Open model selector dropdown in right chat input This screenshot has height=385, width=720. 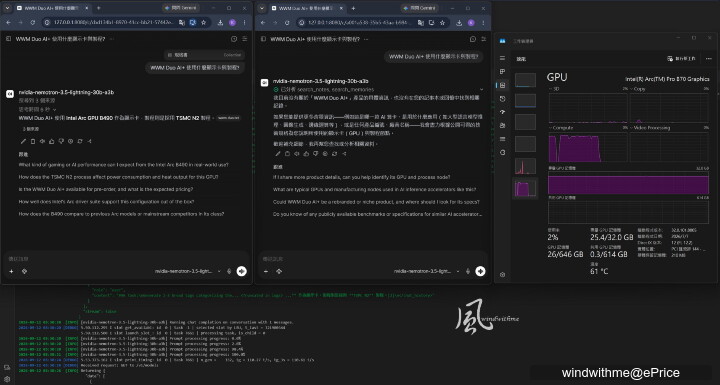pyautogui.click(x=426, y=271)
